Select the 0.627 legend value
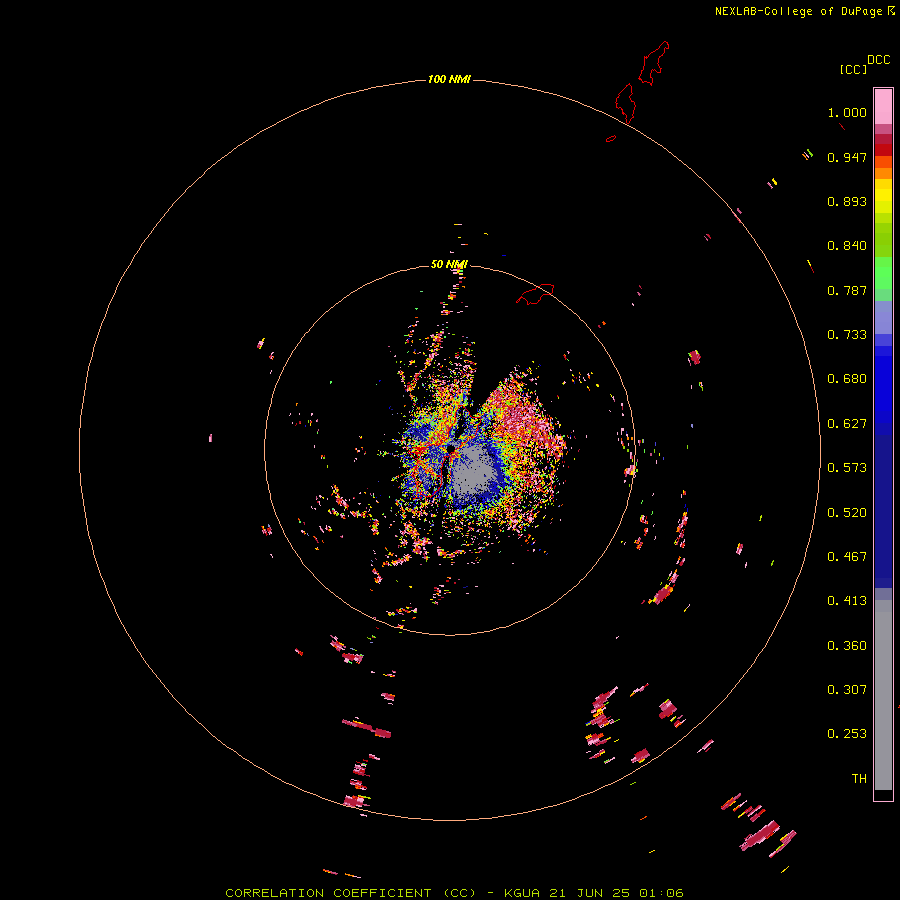The height and width of the screenshot is (900, 900). click(x=847, y=424)
